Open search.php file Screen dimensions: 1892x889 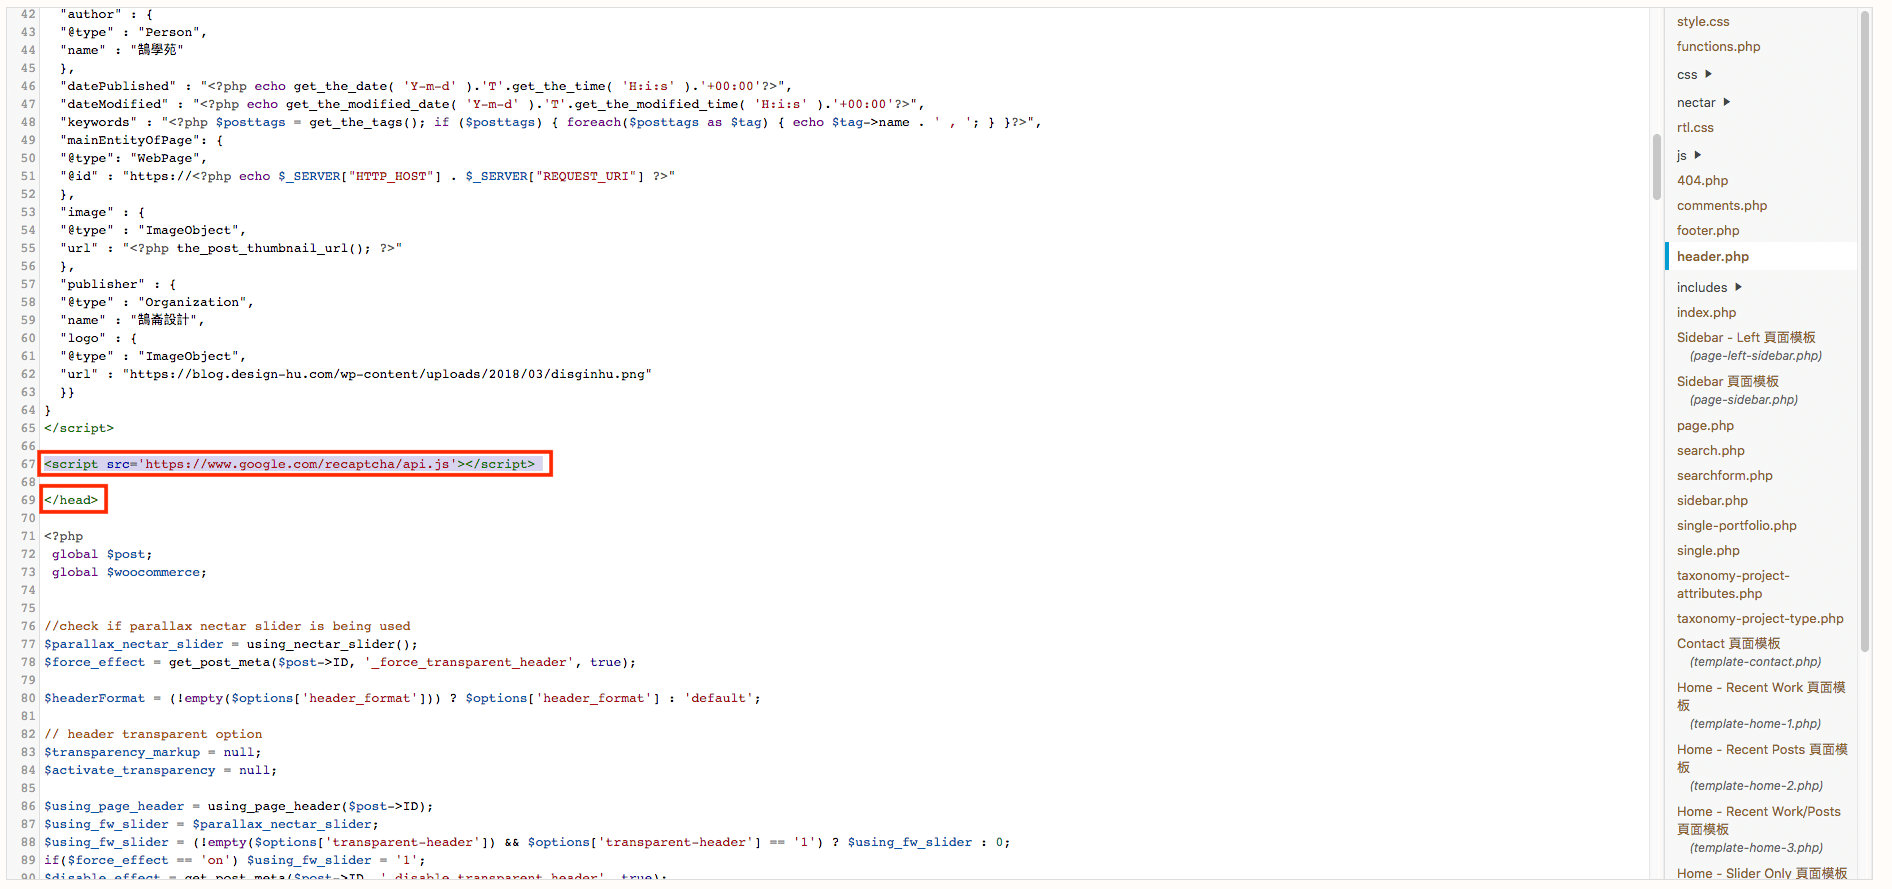click(1710, 450)
